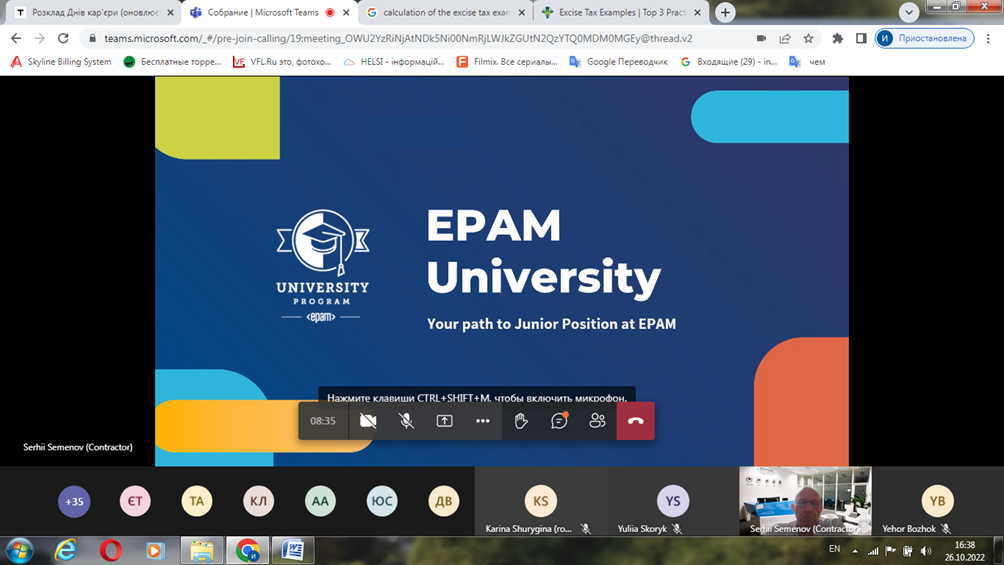Viewport: 1004px width, 565px height.
Task: Click the 08:35 meeting timer
Action: click(323, 421)
